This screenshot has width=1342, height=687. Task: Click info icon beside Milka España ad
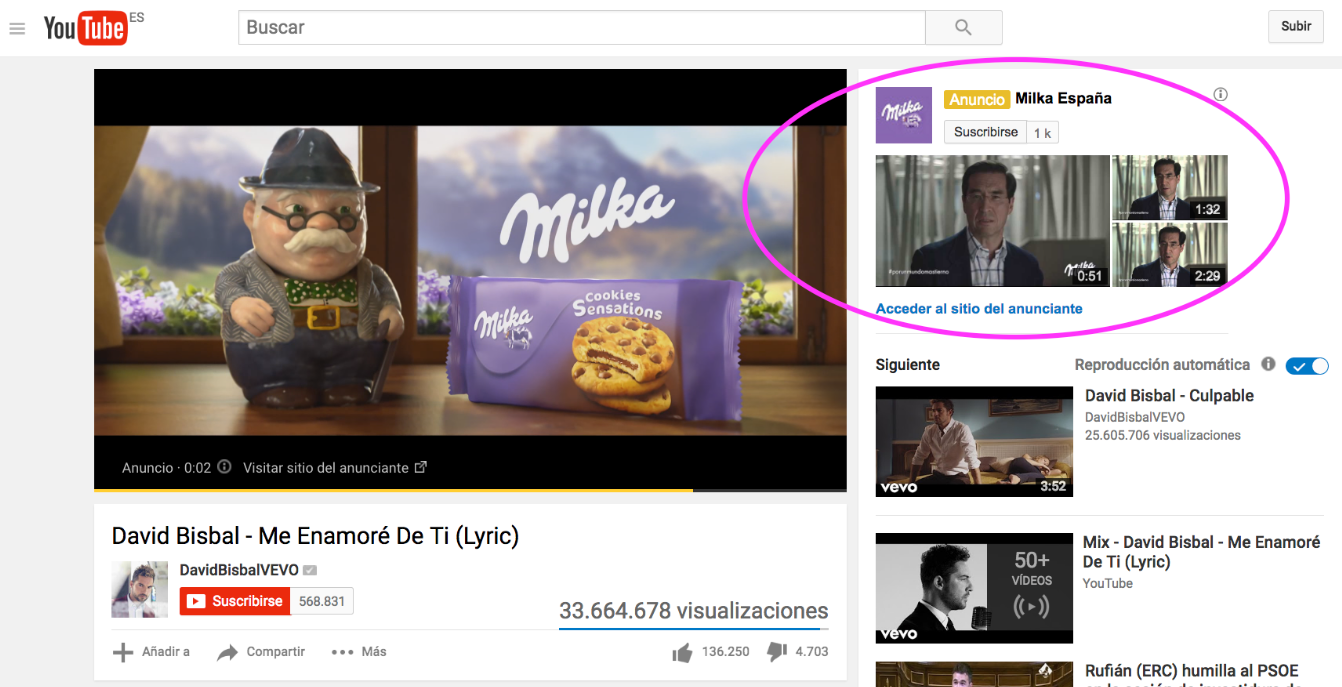tap(1220, 95)
